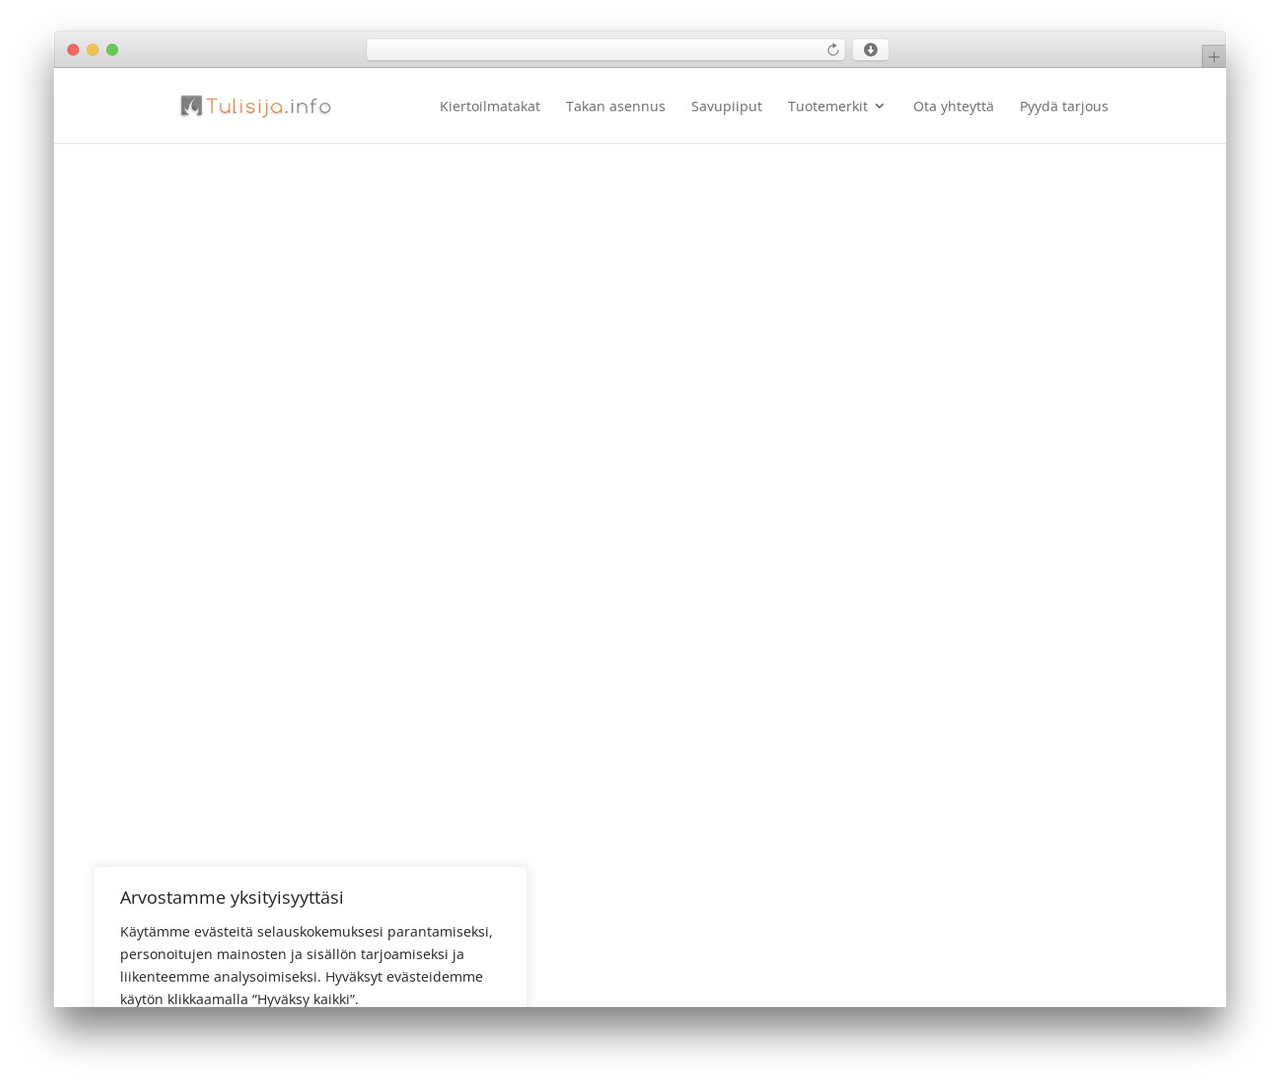The height and width of the screenshot is (1084, 1280).
Task: Click the Arvostamme yksityisyyttäsi heading
Action: coord(232,897)
